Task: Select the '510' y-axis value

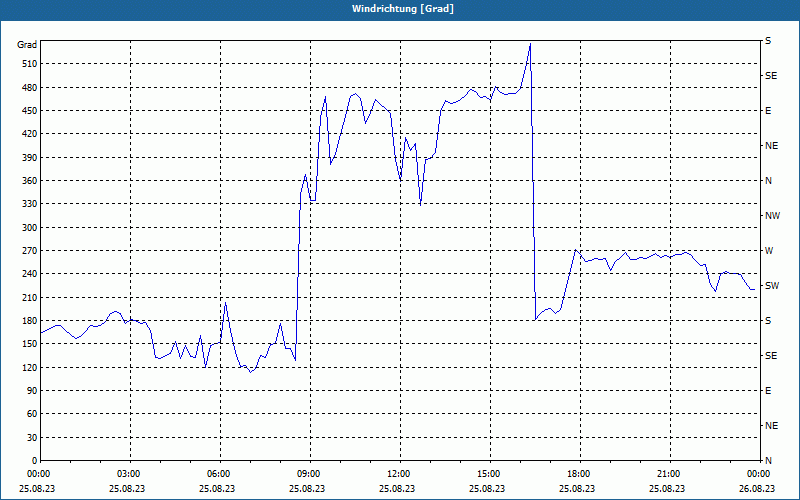Action: (x=30, y=64)
